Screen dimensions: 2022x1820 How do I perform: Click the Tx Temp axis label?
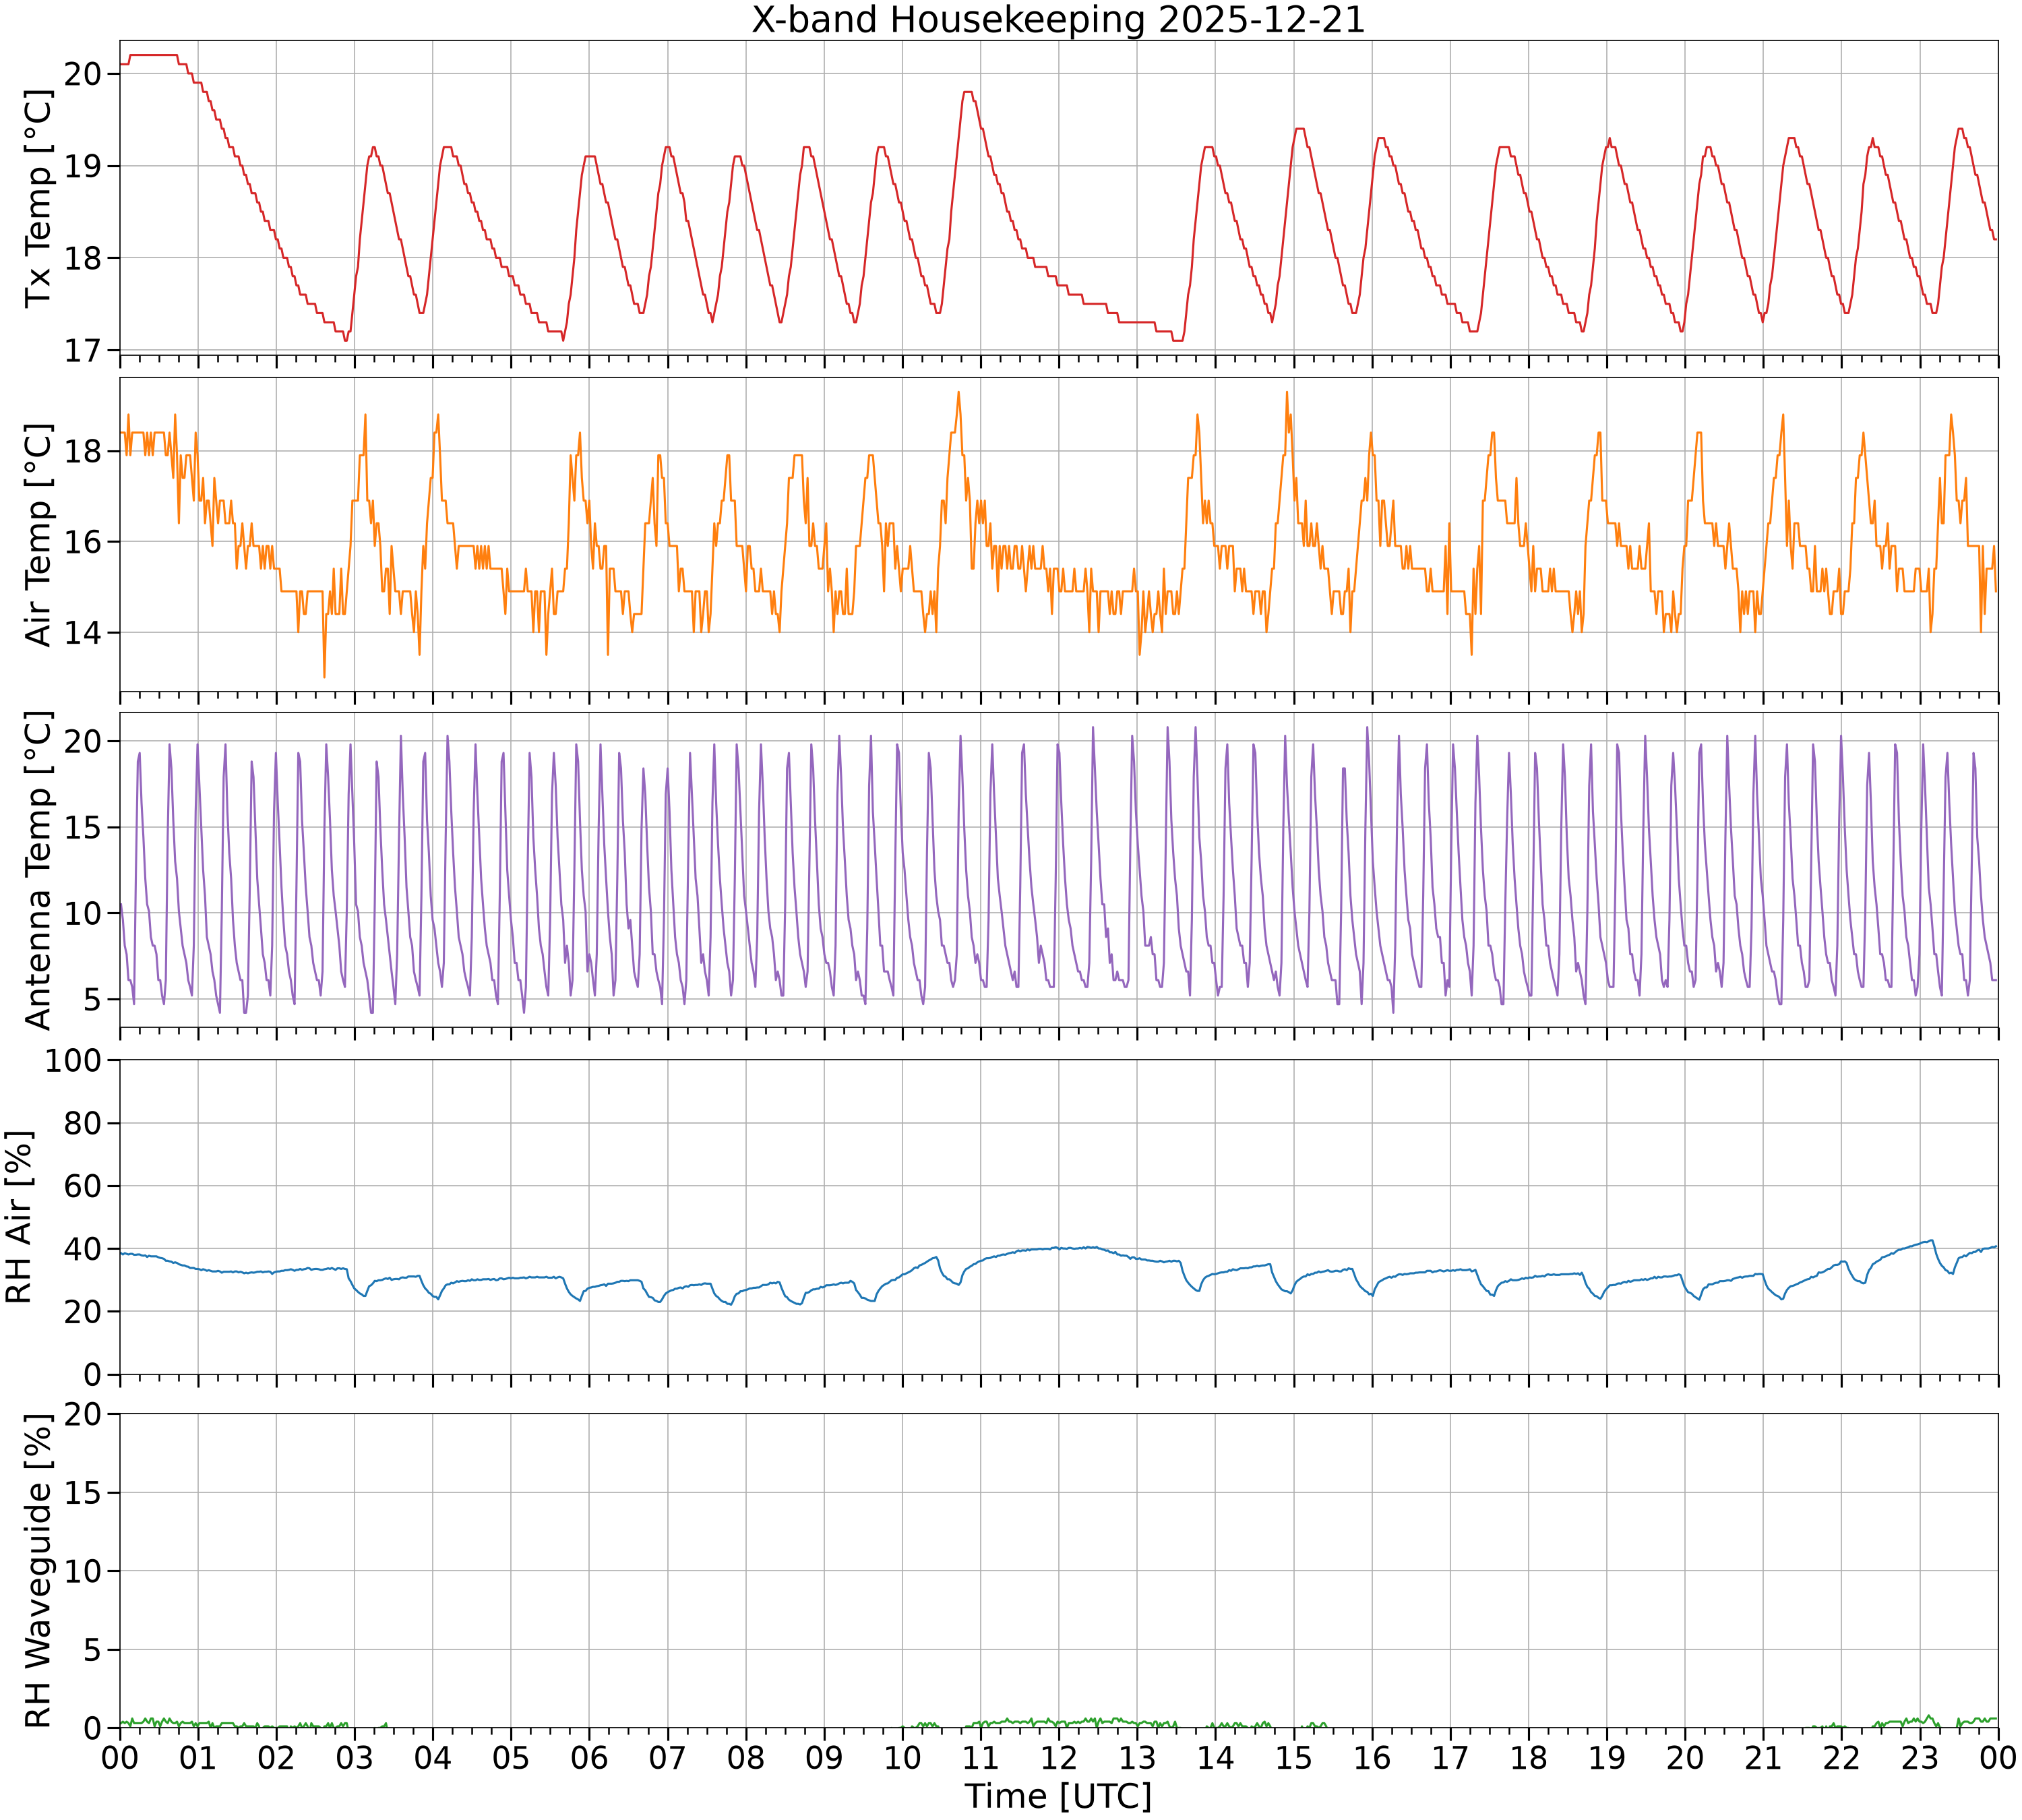pyautogui.click(x=38, y=198)
